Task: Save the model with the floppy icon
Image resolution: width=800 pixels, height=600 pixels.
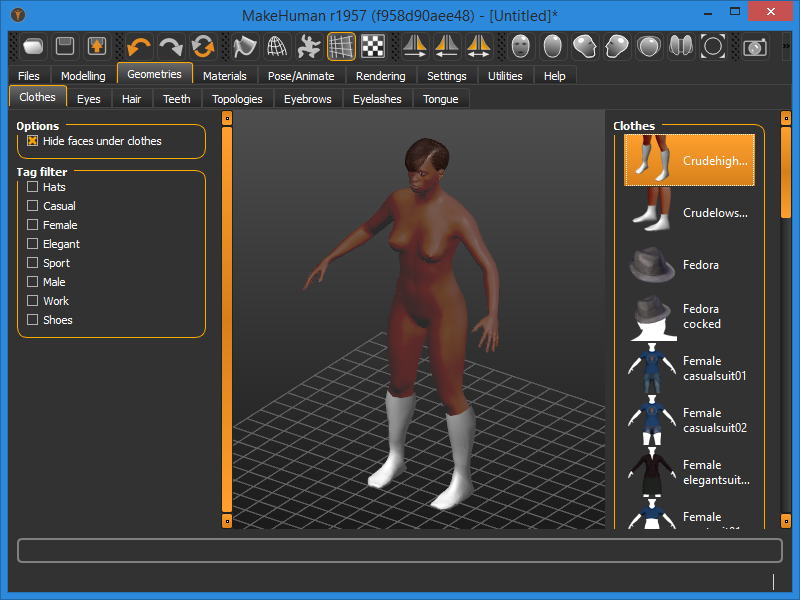Action: click(65, 46)
